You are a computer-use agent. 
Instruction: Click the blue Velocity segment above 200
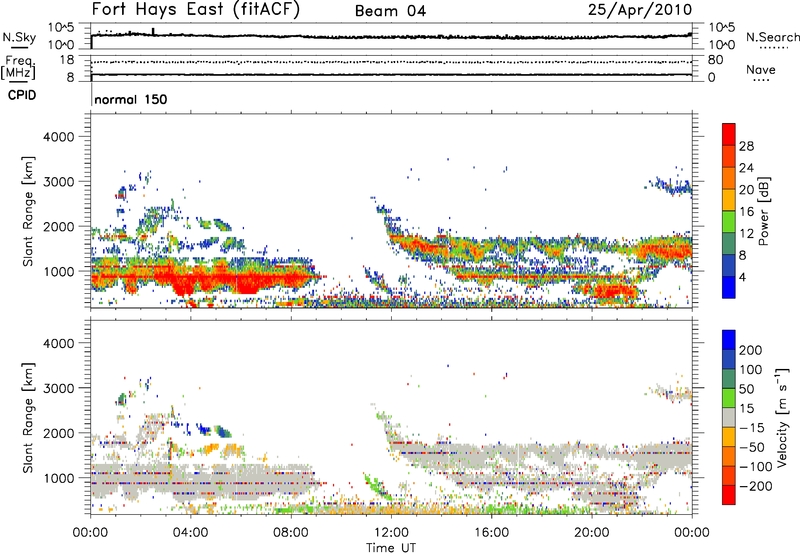(x=729, y=340)
